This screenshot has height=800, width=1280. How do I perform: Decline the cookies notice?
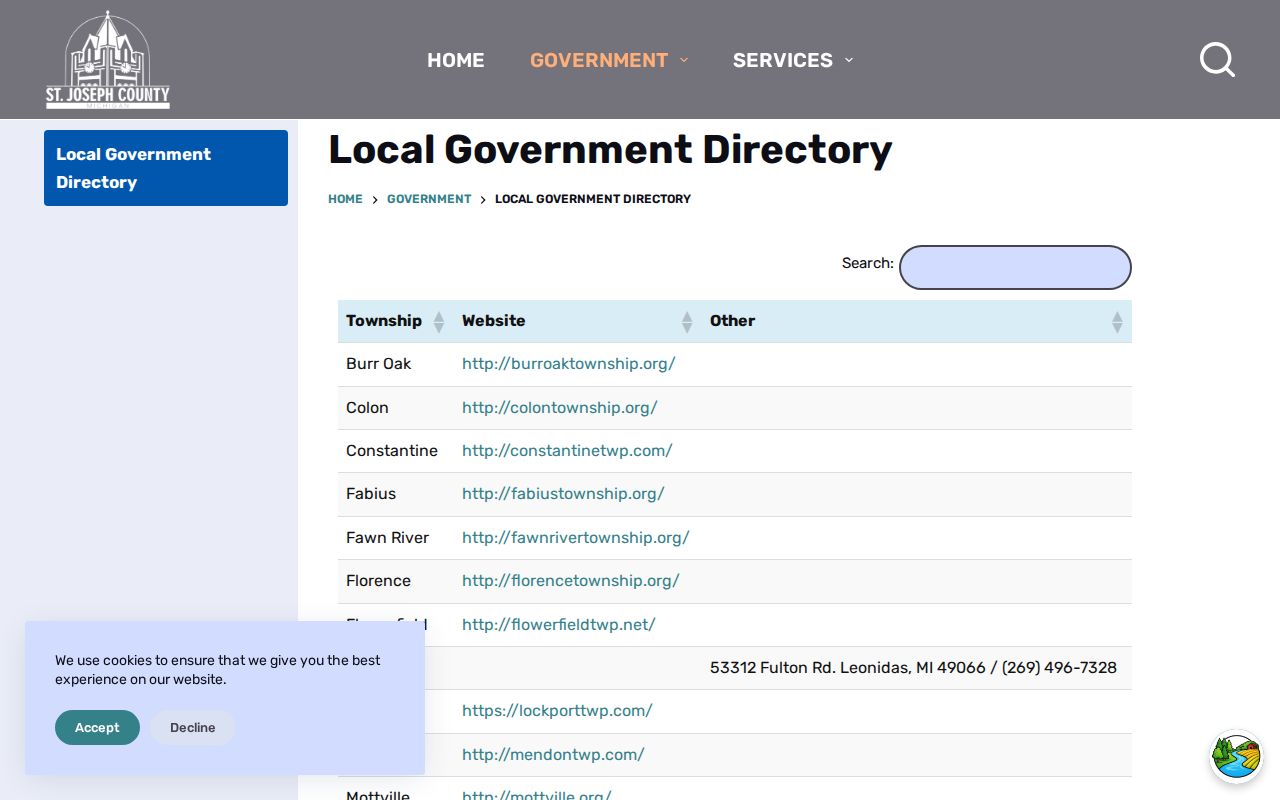pyautogui.click(x=193, y=727)
